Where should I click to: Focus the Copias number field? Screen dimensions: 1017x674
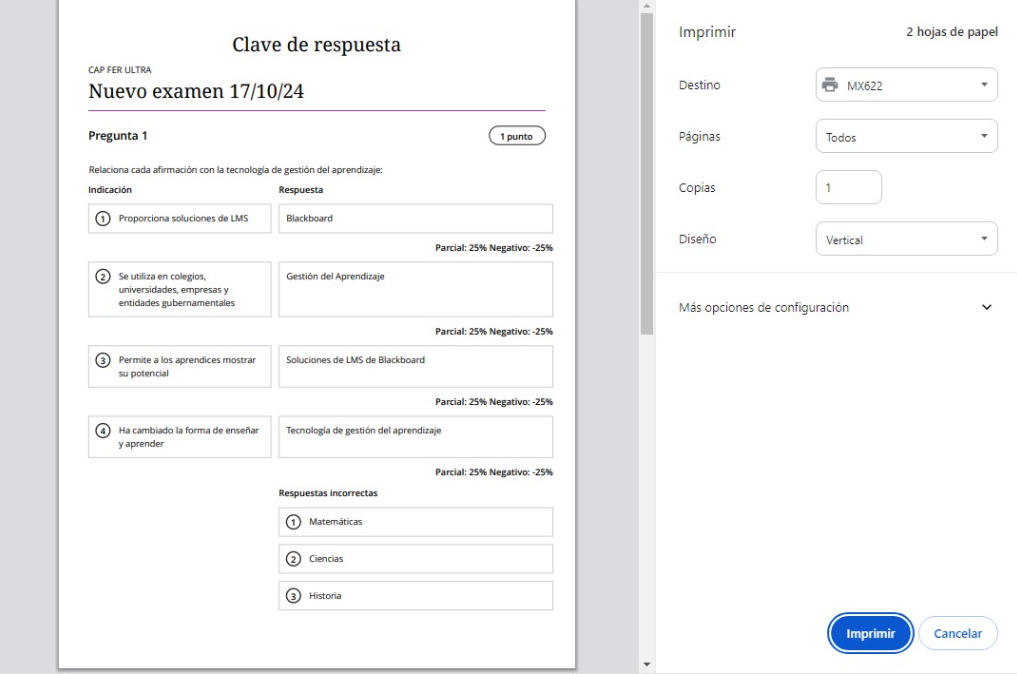click(848, 187)
